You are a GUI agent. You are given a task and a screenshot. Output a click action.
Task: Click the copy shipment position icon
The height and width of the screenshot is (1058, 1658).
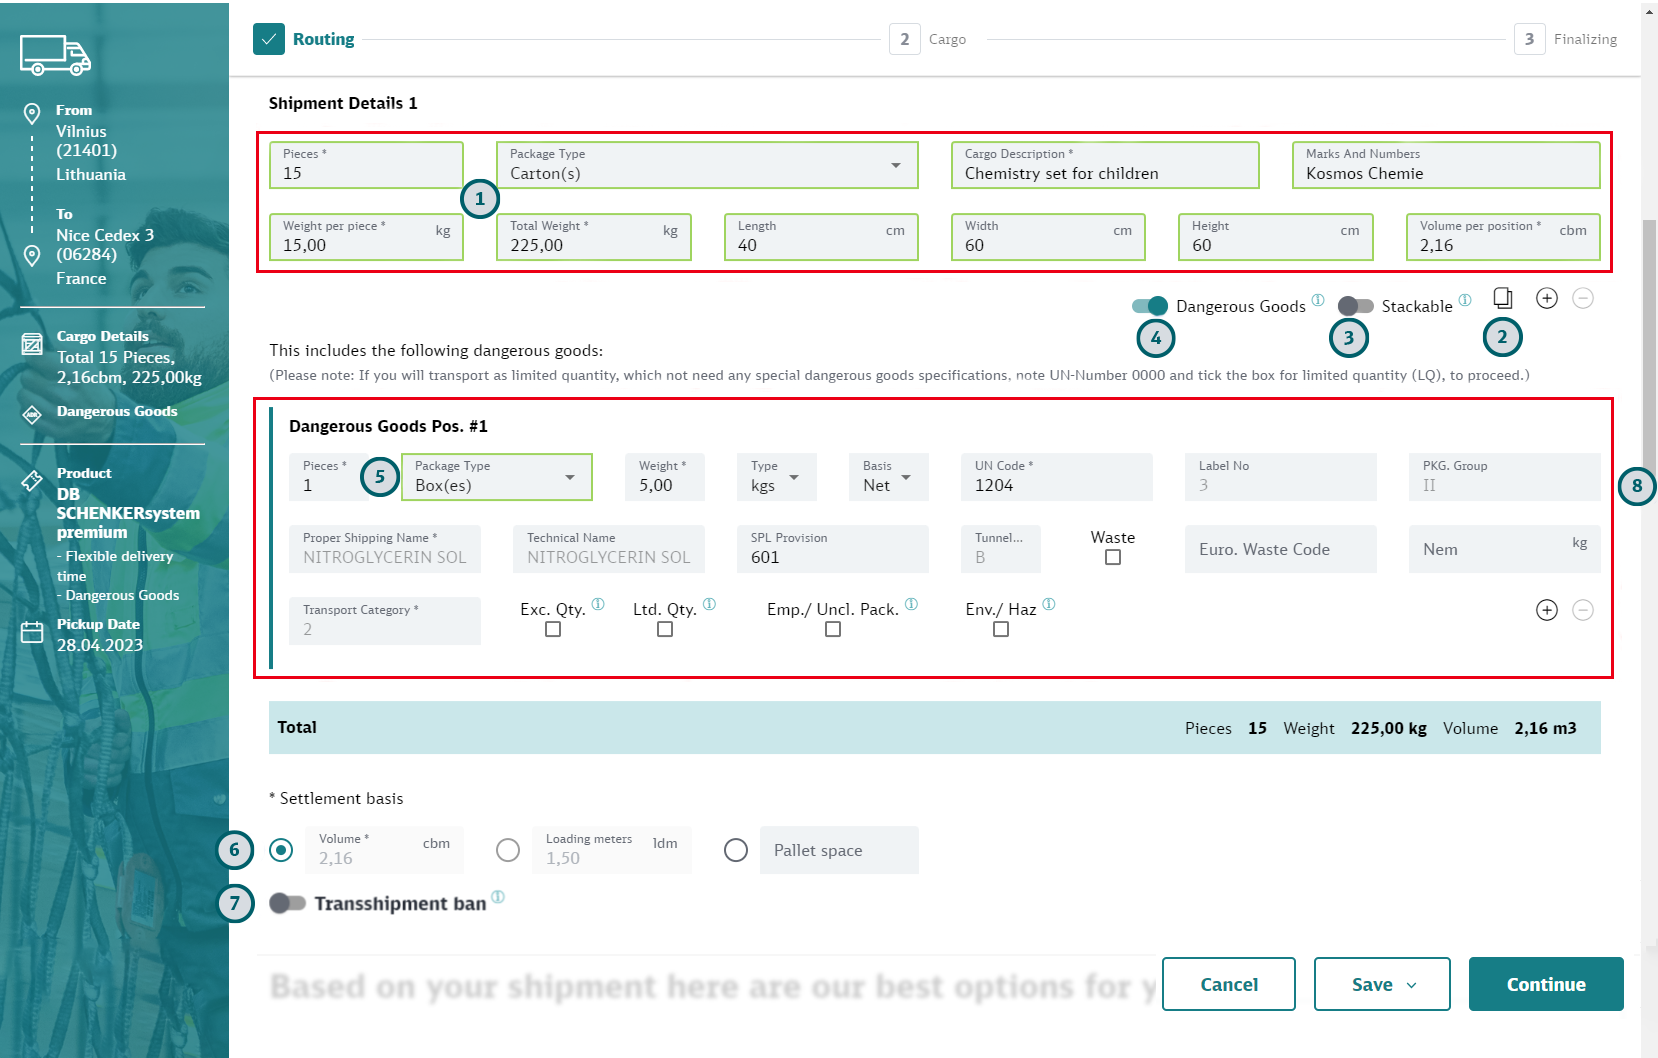pos(1502,298)
